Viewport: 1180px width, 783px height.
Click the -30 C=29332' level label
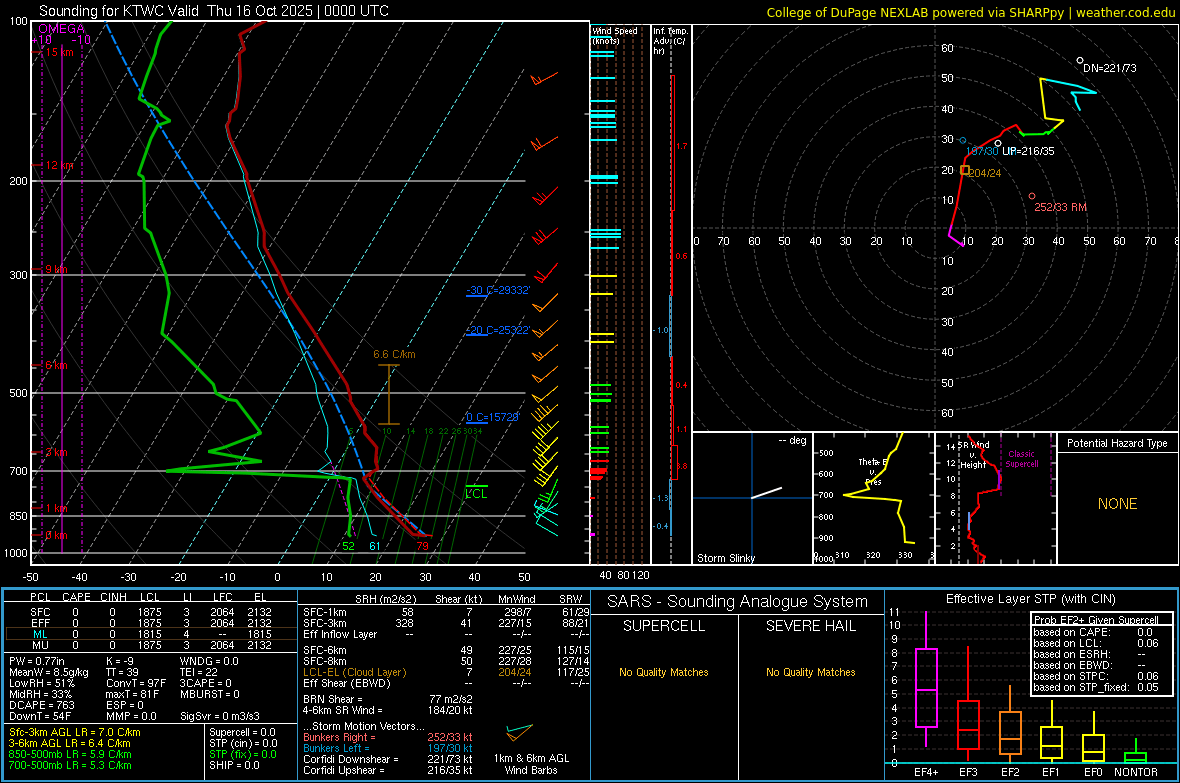(498, 290)
